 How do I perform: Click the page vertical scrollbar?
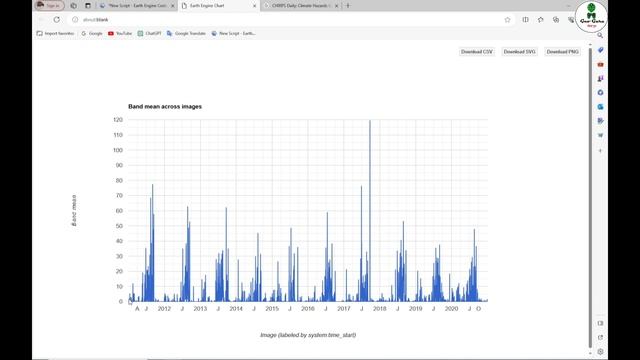pos(590,198)
